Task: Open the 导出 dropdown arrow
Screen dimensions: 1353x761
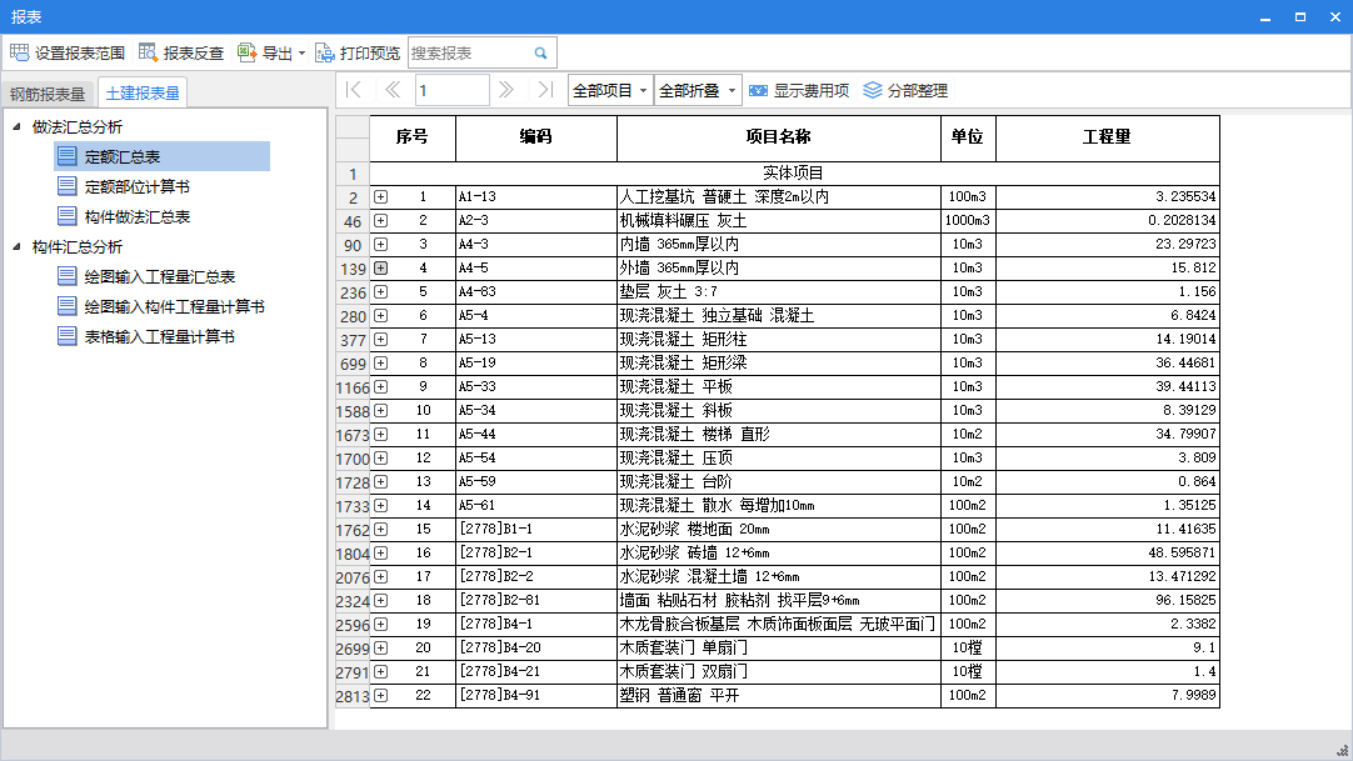Action: pyautogui.click(x=302, y=54)
